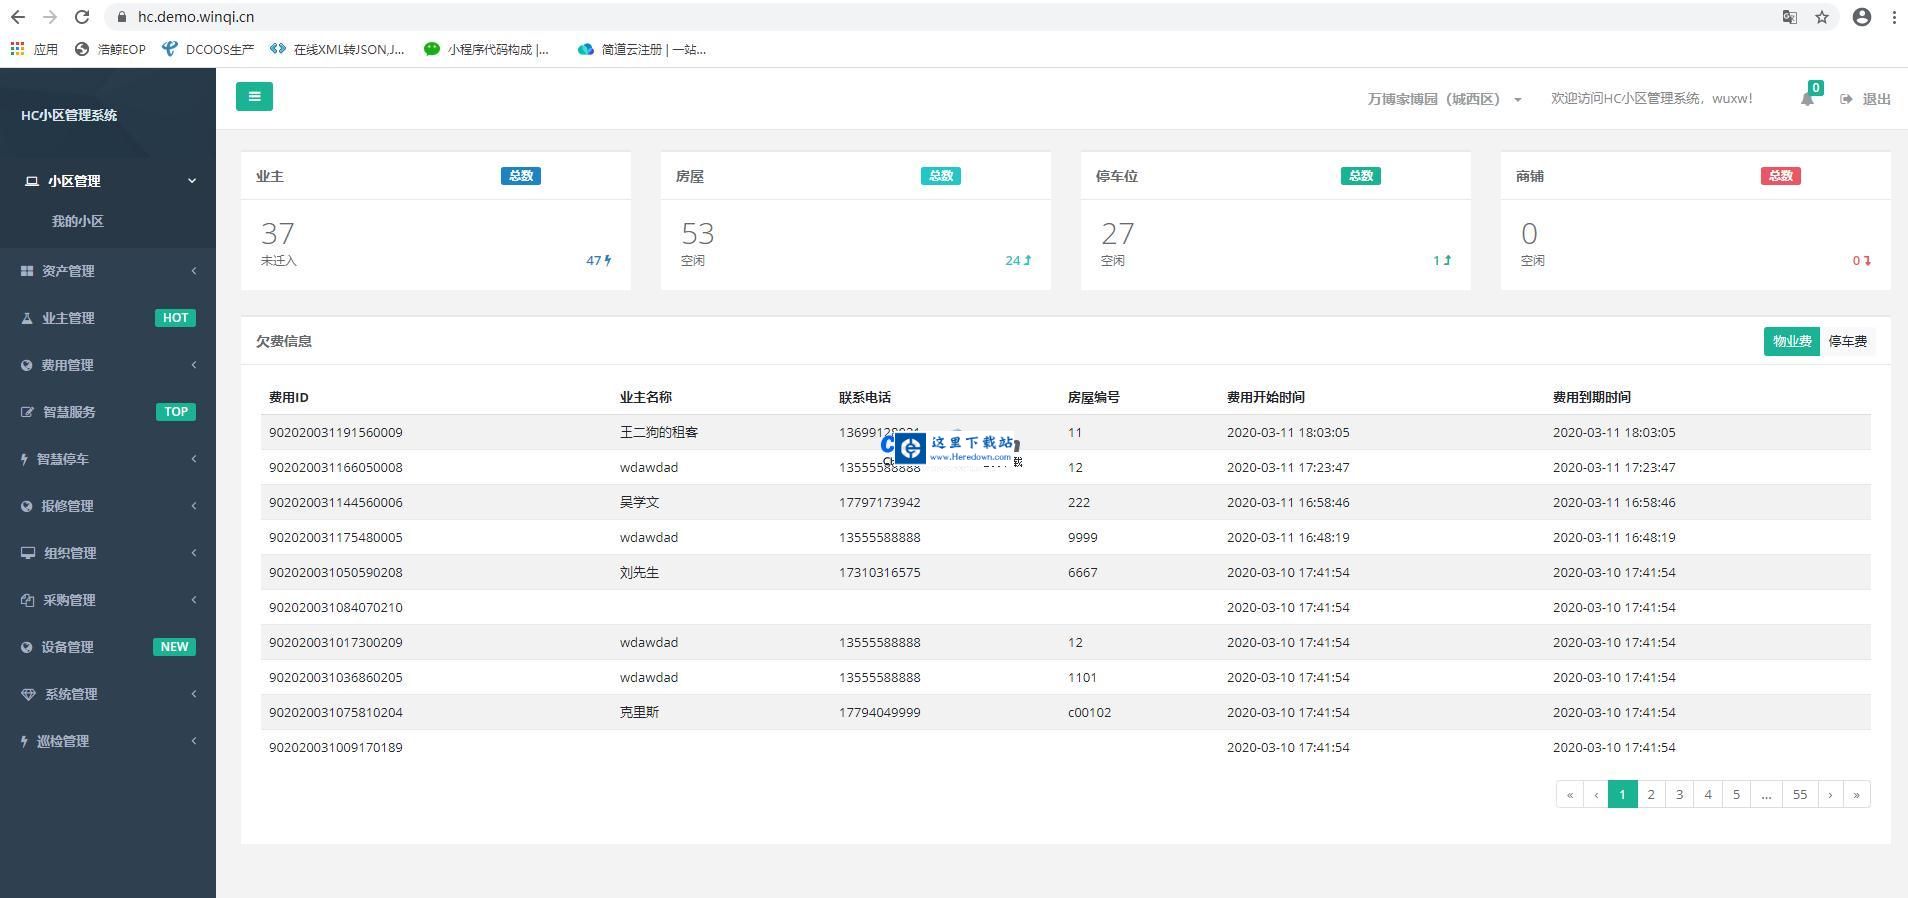Image resolution: width=1908 pixels, height=898 pixels.
Task: Open the 设备管理 NEW menu
Action: [108, 647]
